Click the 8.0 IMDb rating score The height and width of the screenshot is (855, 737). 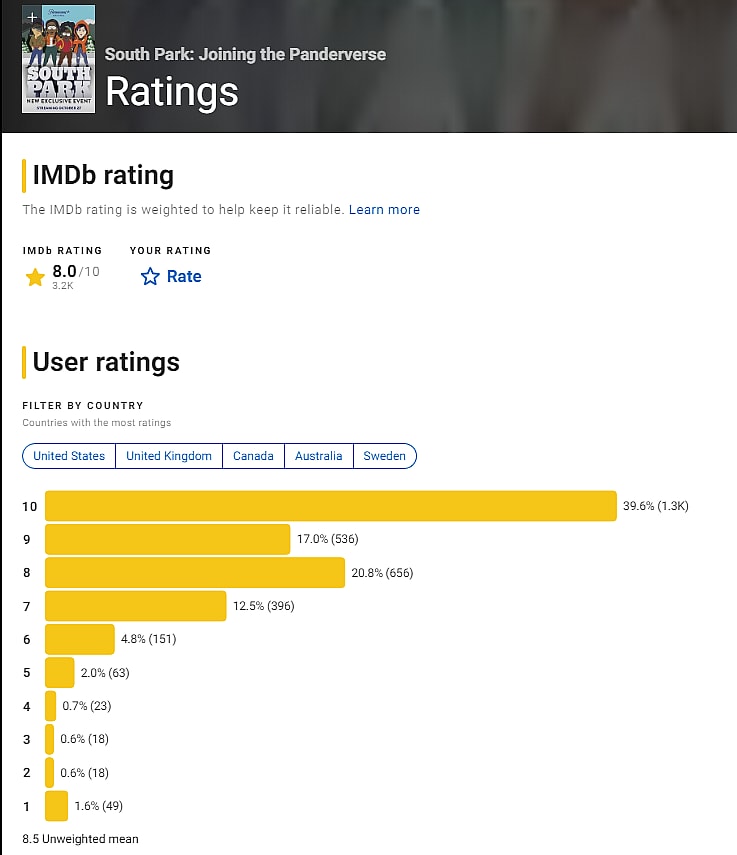point(64,271)
